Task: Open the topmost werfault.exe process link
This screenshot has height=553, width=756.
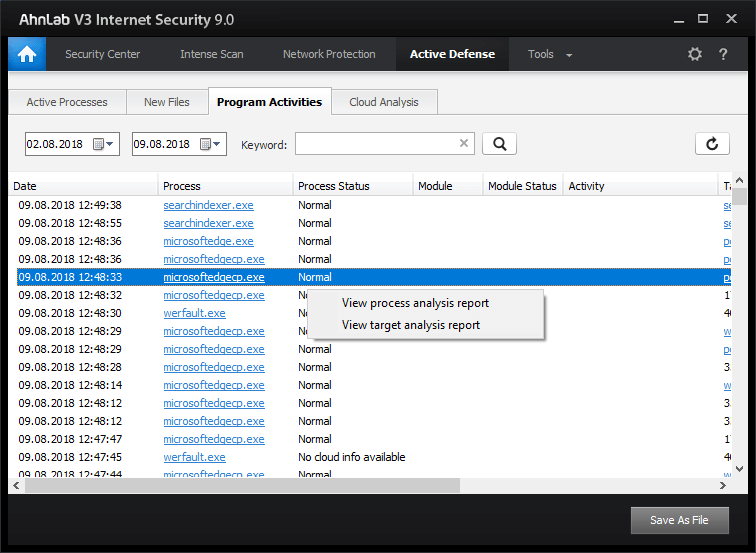Action: click(194, 313)
